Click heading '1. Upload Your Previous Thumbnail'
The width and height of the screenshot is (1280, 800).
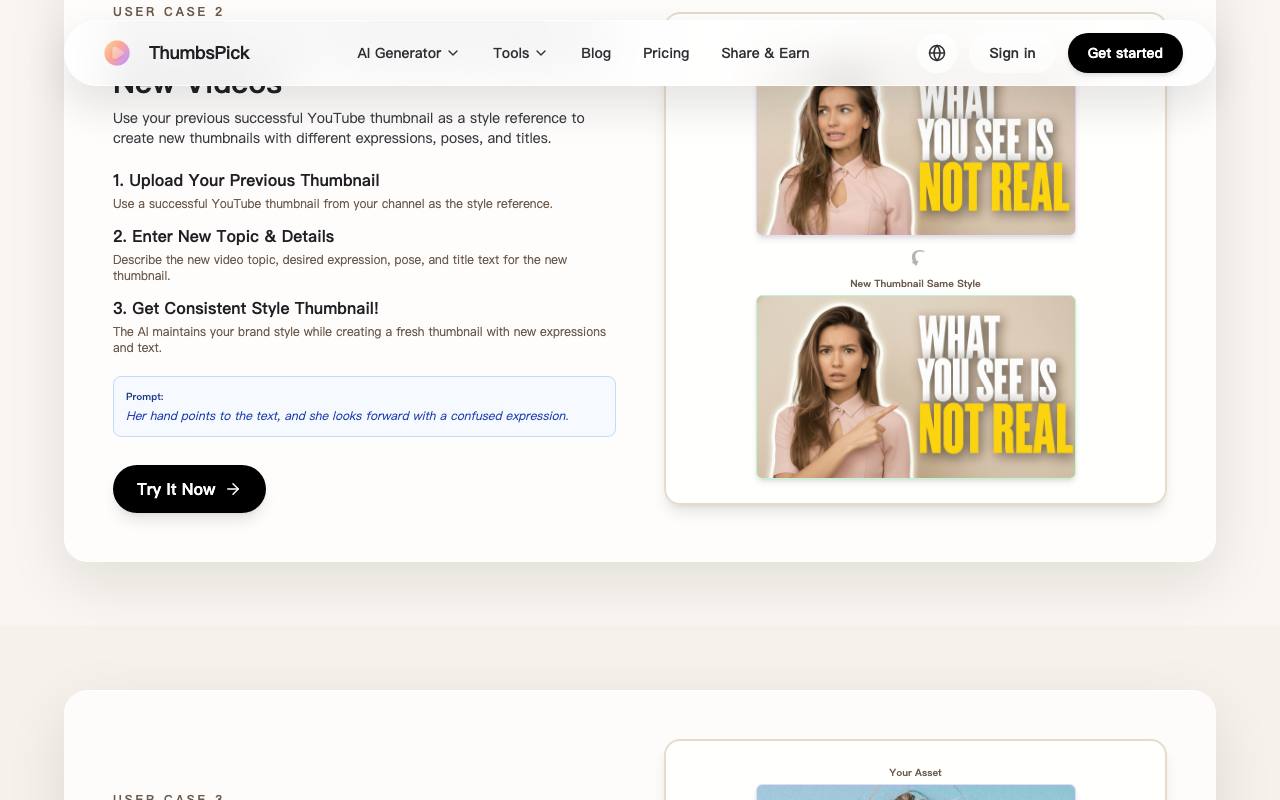[246, 180]
